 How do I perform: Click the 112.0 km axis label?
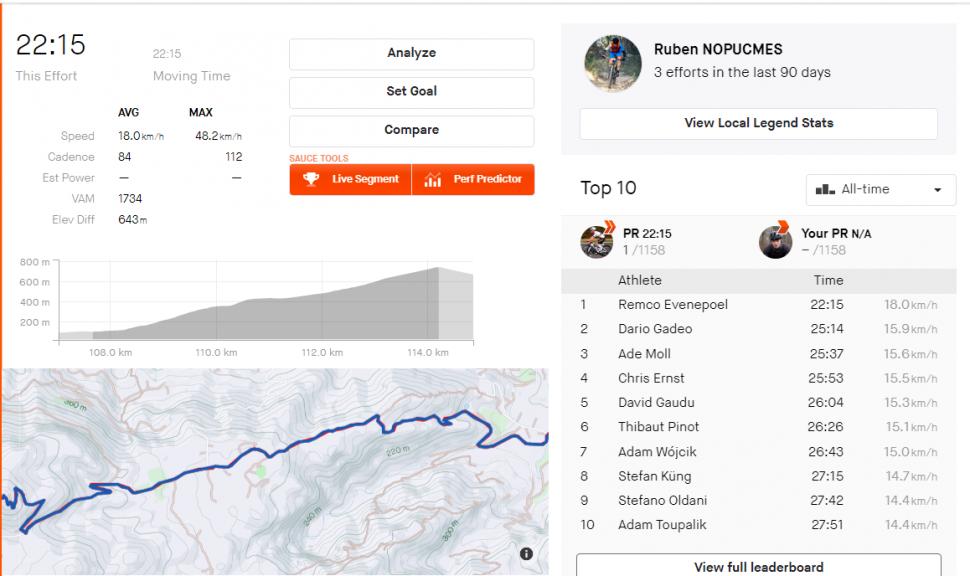click(x=322, y=352)
